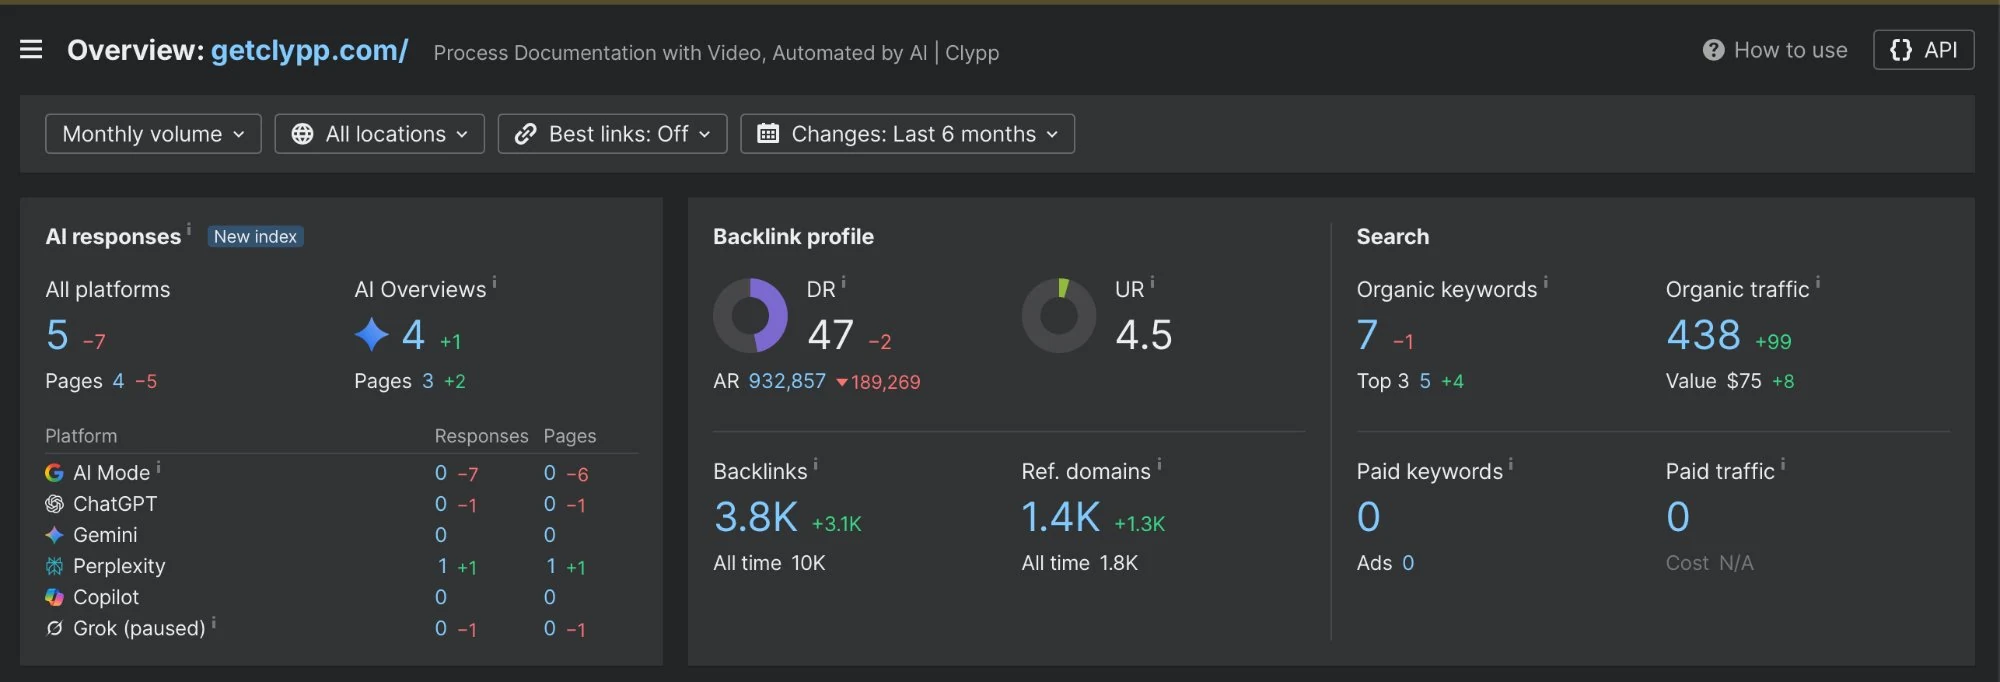Click organic traffic Value $75 text
Screen dimensions: 2000x682
[1713, 381]
